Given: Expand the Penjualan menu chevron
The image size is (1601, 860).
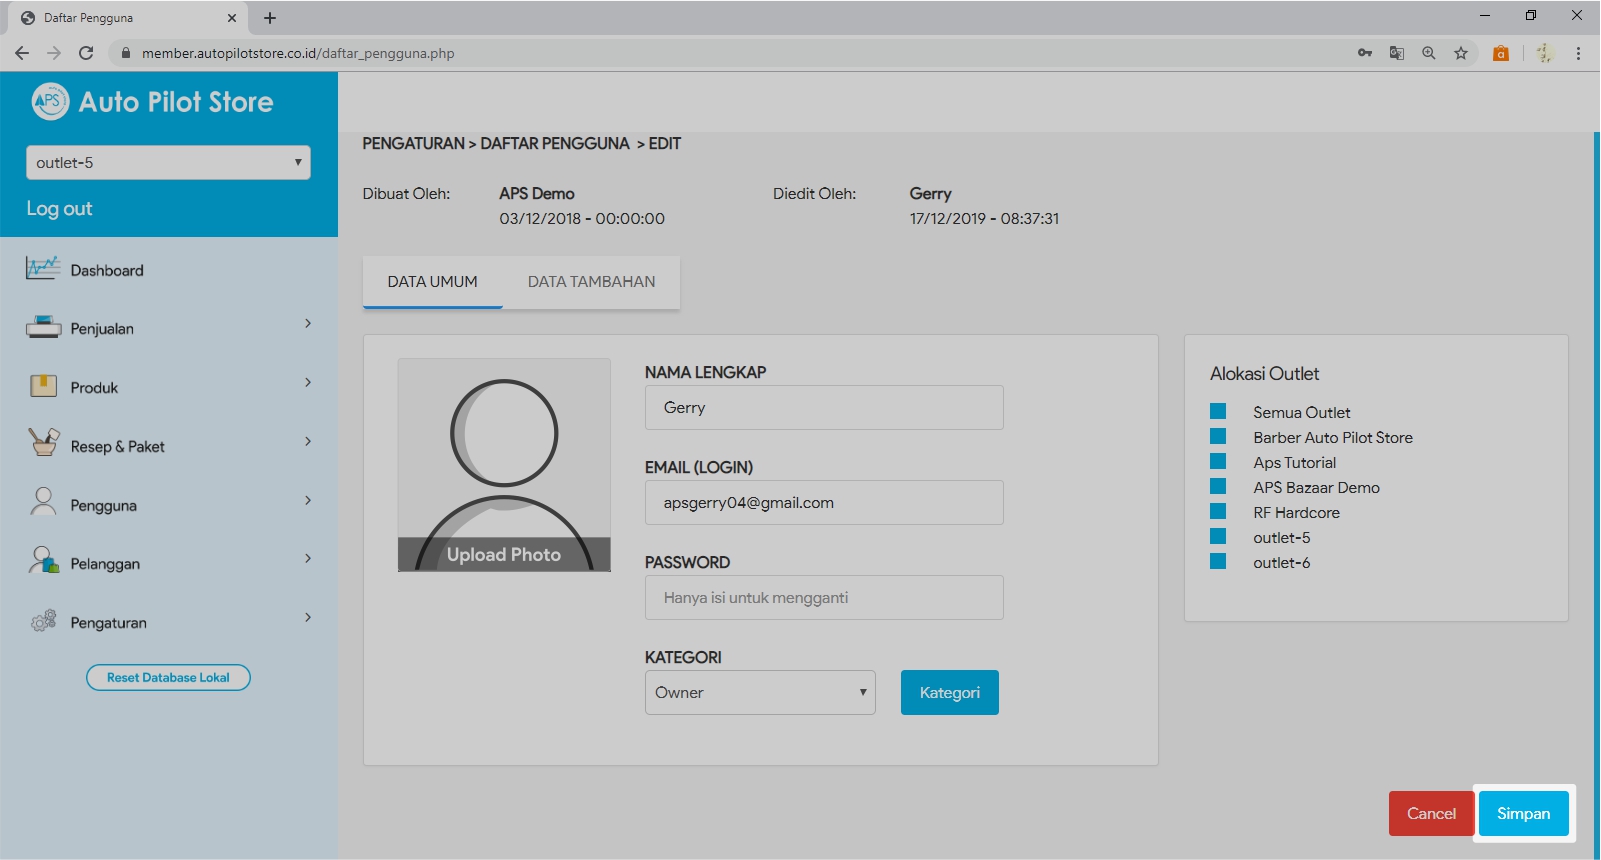Looking at the screenshot, I should [308, 324].
